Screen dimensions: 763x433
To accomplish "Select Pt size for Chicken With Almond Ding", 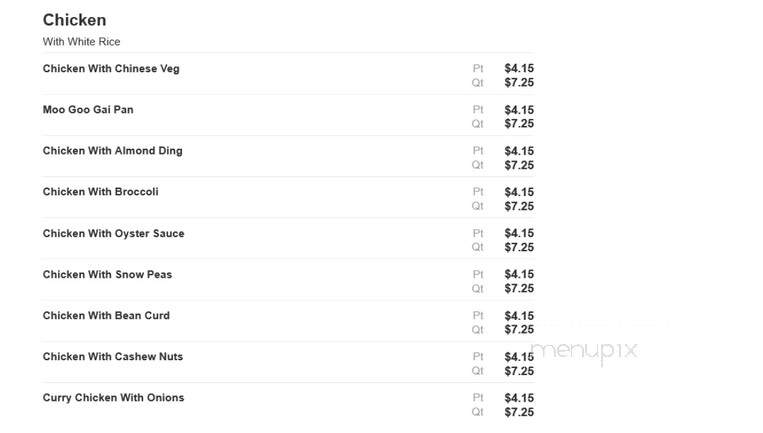I will click(x=478, y=151).
